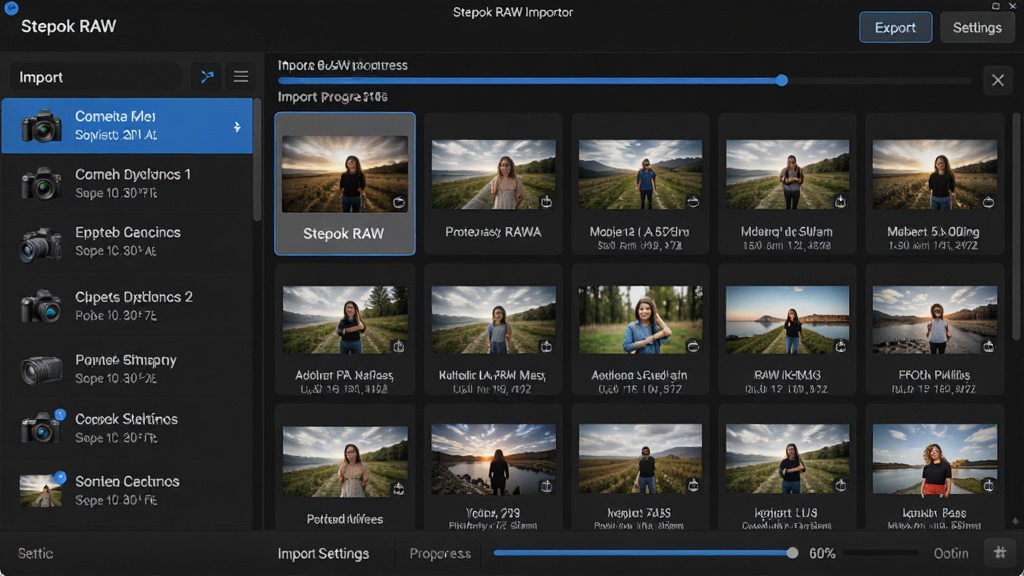Open Settic in the bottom-left corner
This screenshot has height=576, width=1024.
tap(35, 554)
